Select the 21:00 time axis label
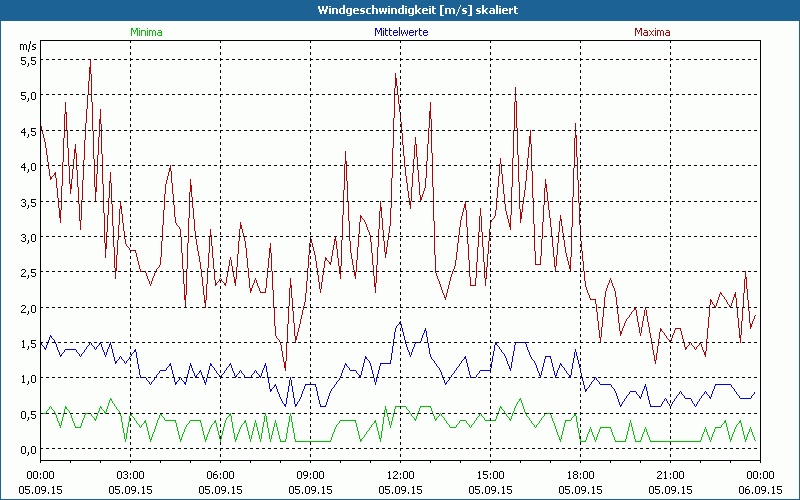The width and height of the screenshot is (800, 500). point(670,475)
